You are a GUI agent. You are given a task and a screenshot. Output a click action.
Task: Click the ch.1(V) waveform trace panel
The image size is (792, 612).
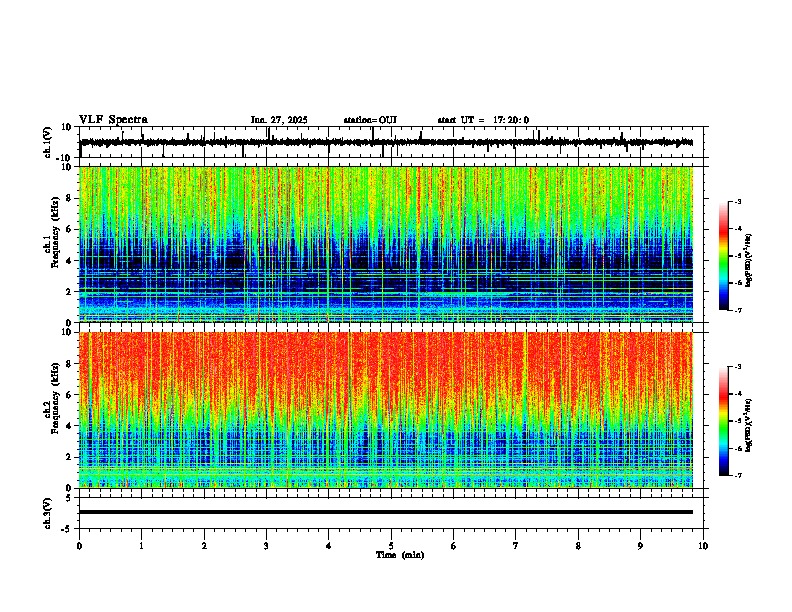(x=393, y=142)
